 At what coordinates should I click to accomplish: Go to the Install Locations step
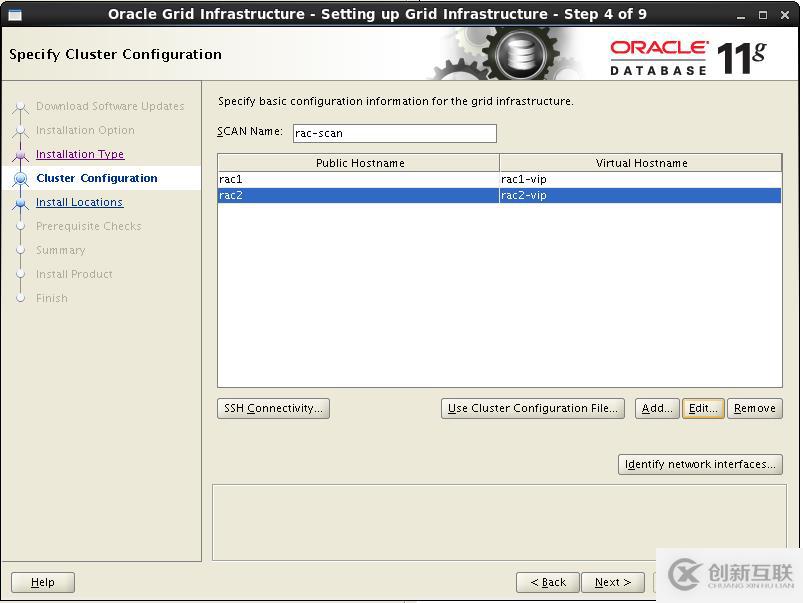[x=79, y=203]
